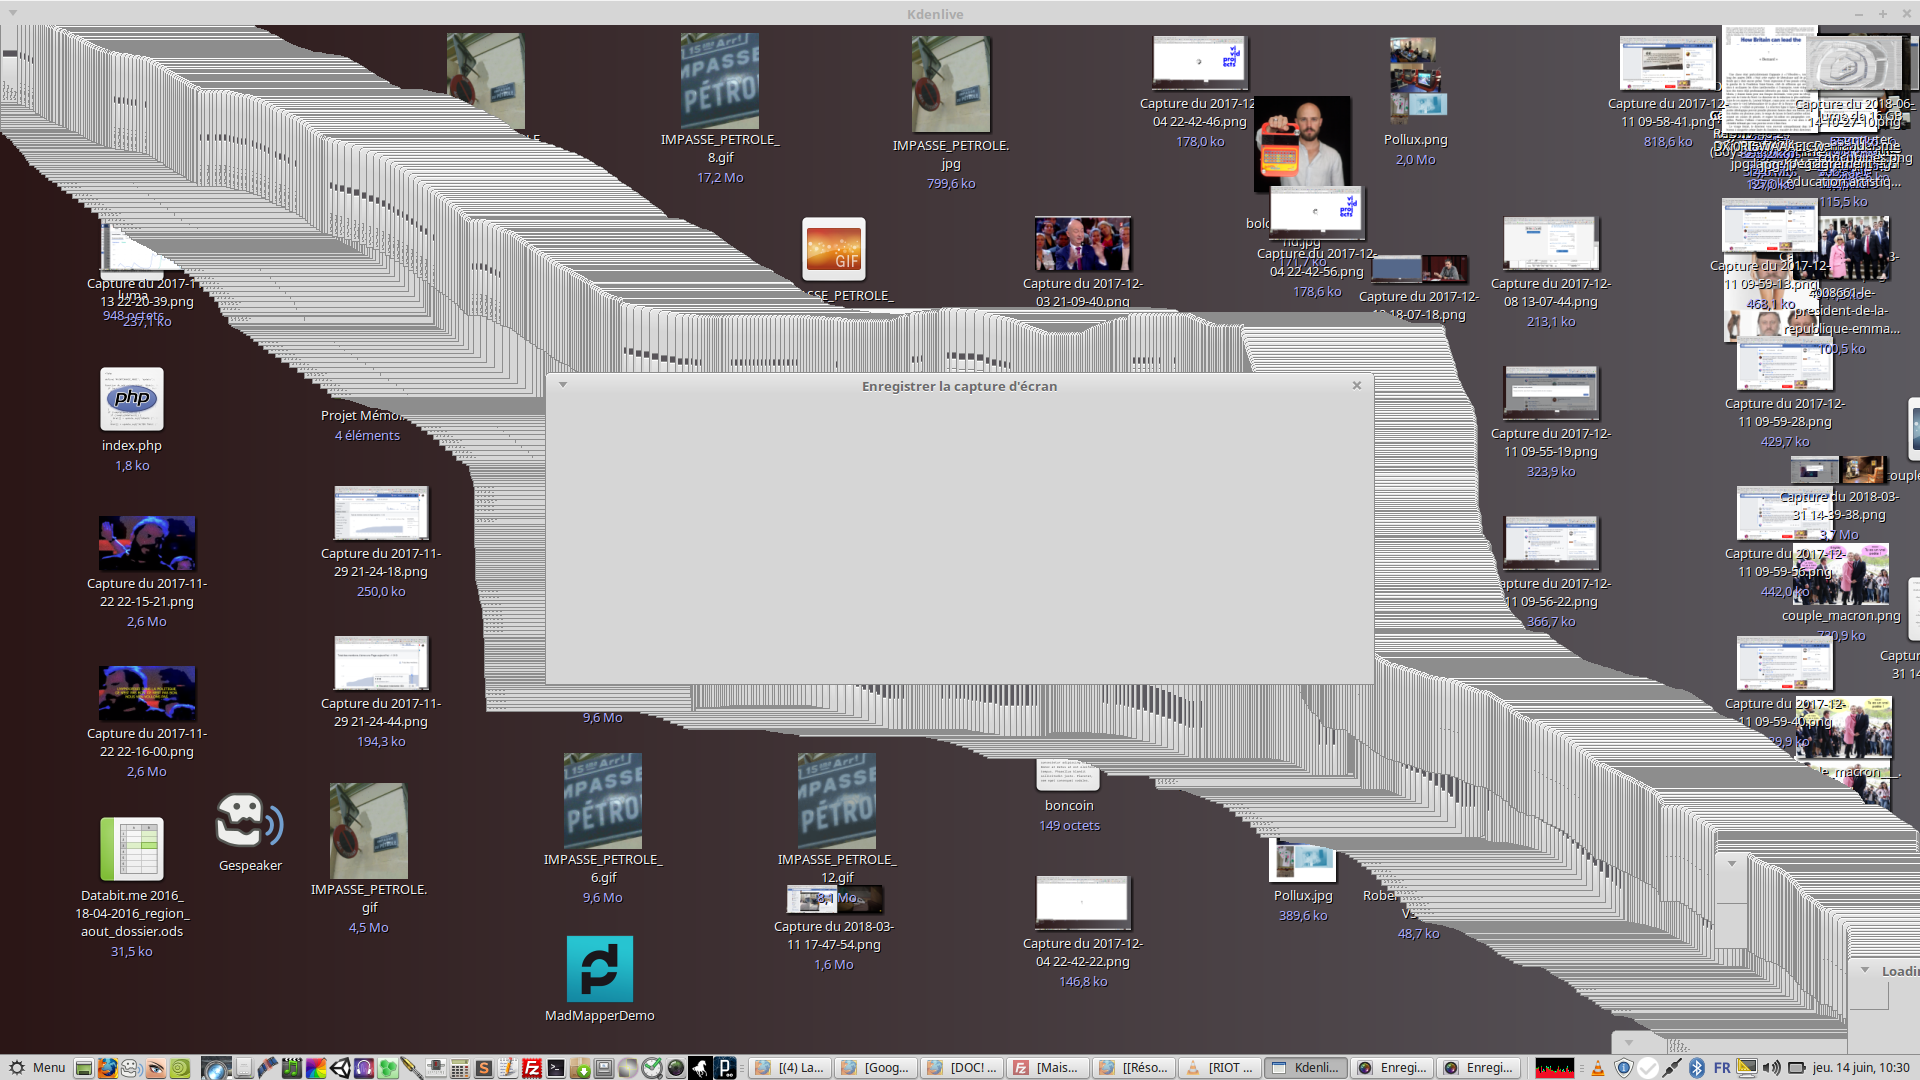Open the VLC tray icon
This screenshot has width=1920, height=1080.
tap(1598, 1068)
